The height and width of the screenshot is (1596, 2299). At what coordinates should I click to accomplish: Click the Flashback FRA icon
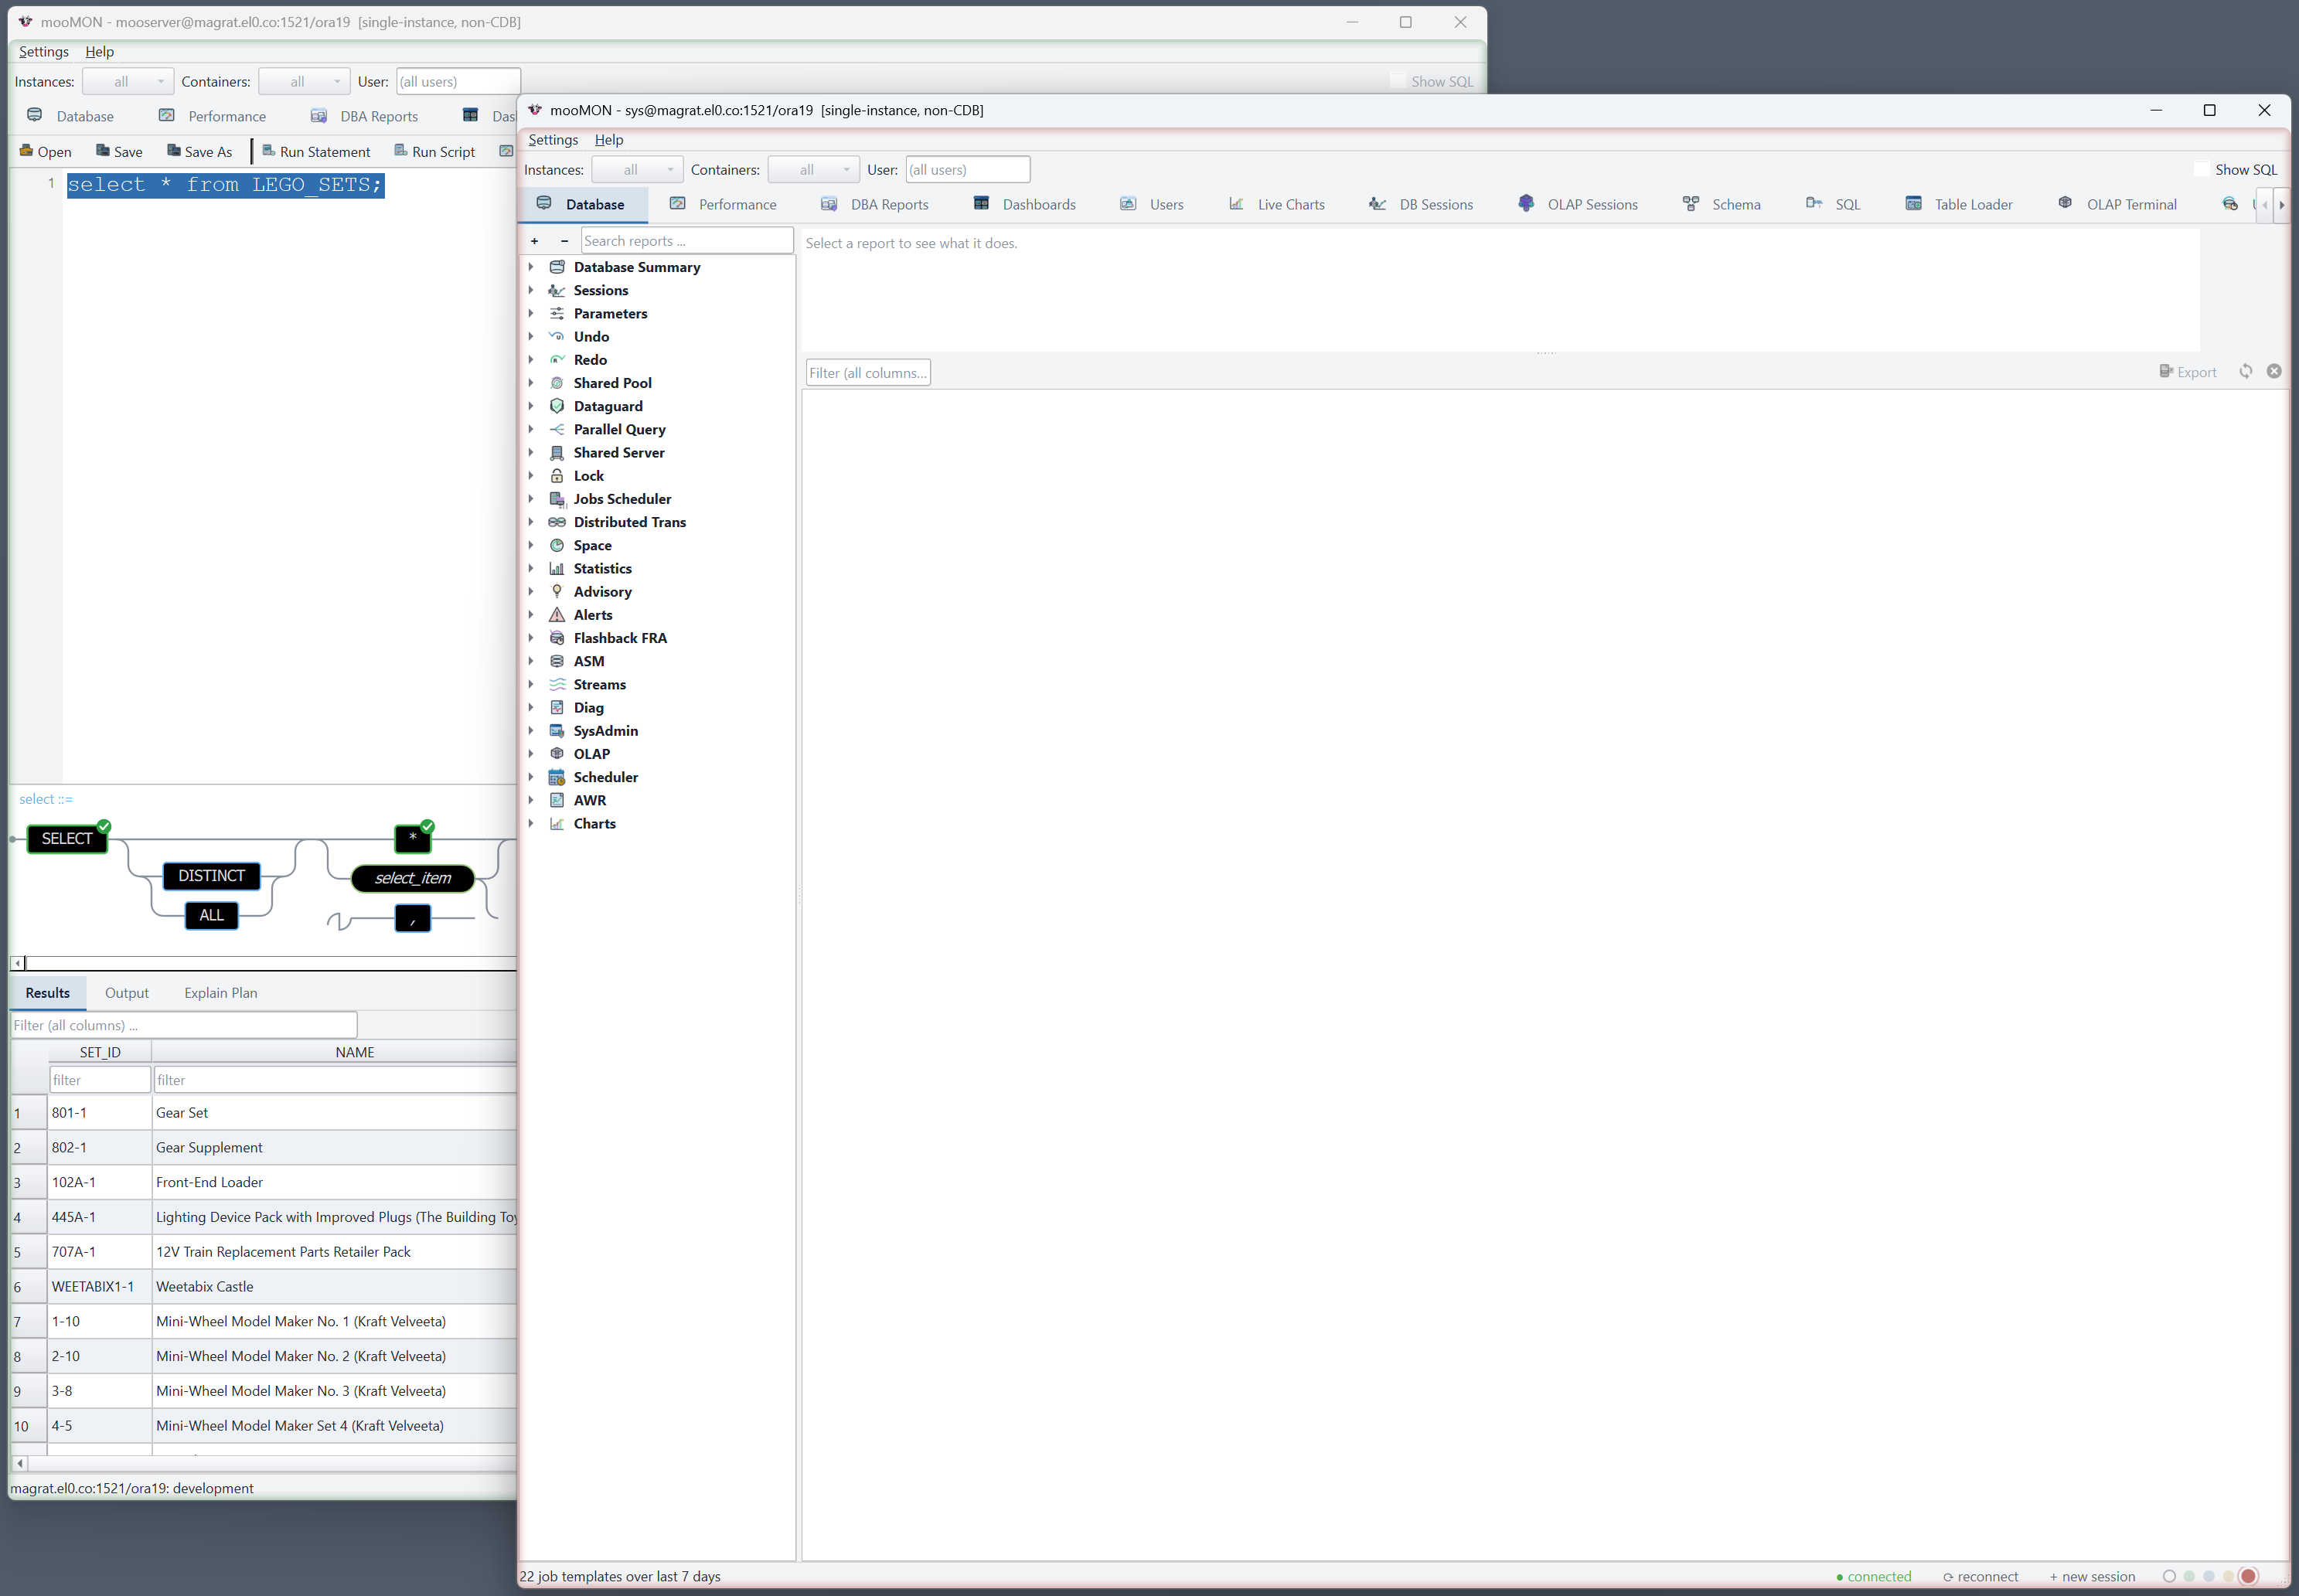(557, 638)
